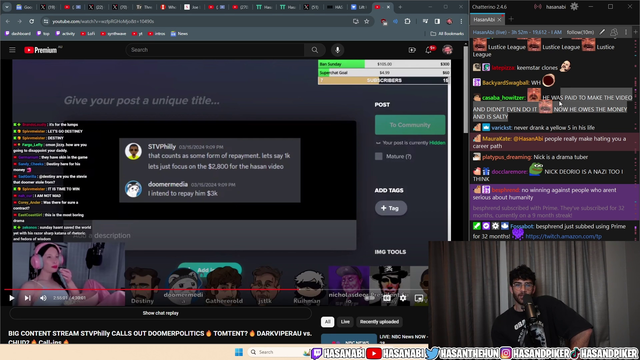Open the intros bookmark
This screenshot has width=640, height=360.
[157, 33]
